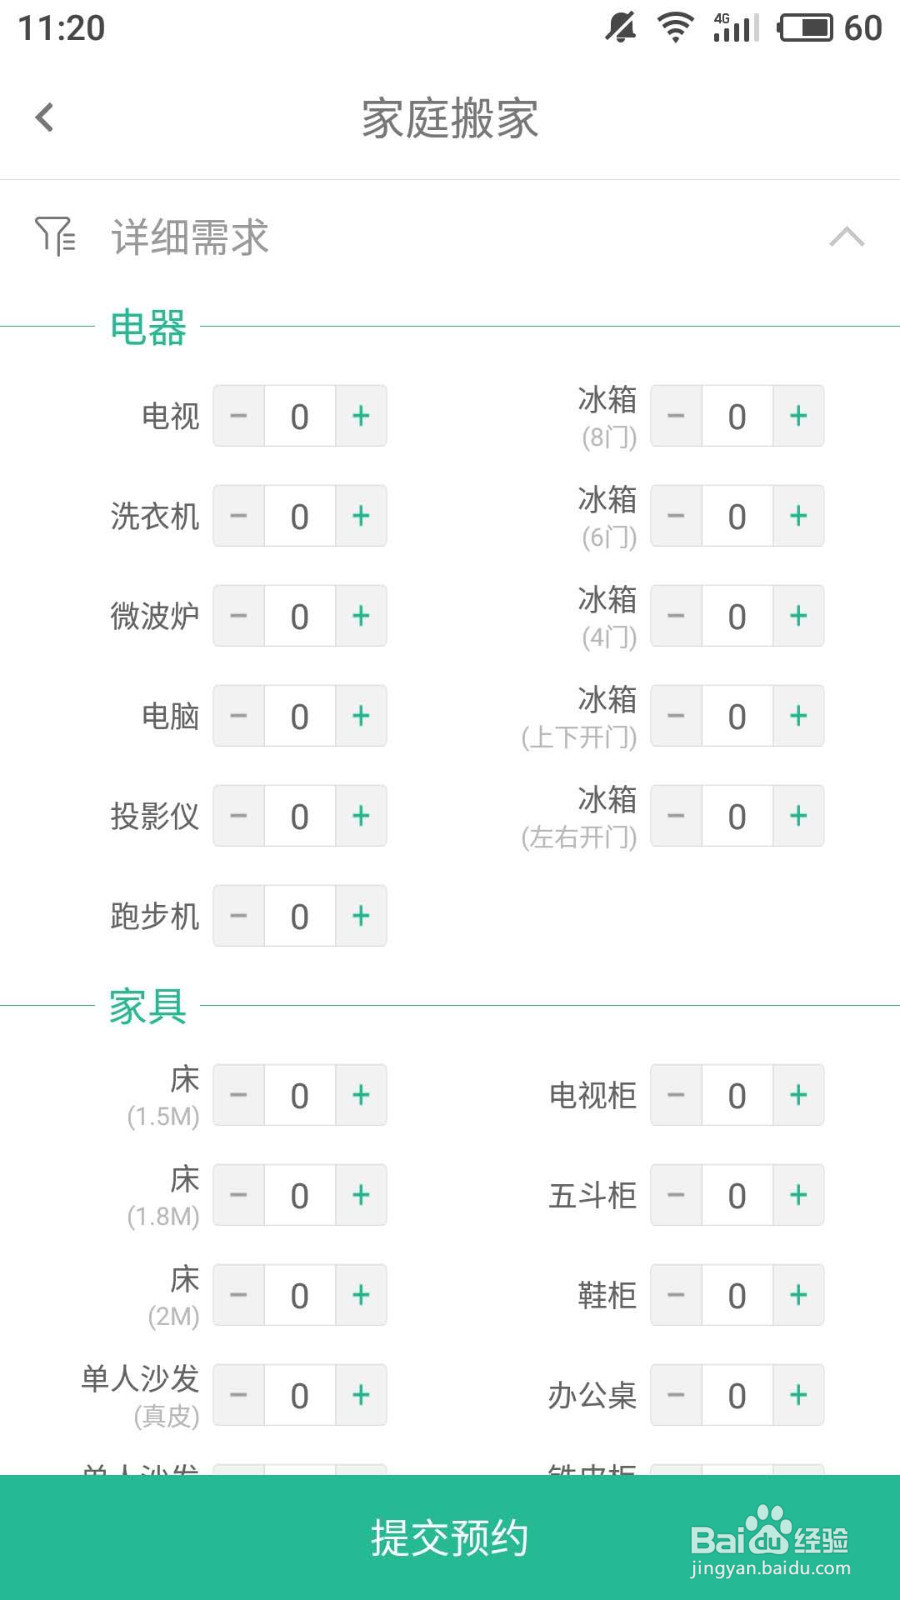This screenshot has height=1600, width=900.
Task: Increase 单人沙发 (真皮) count
Action: pyautogui.click(x=361, y=1395)
